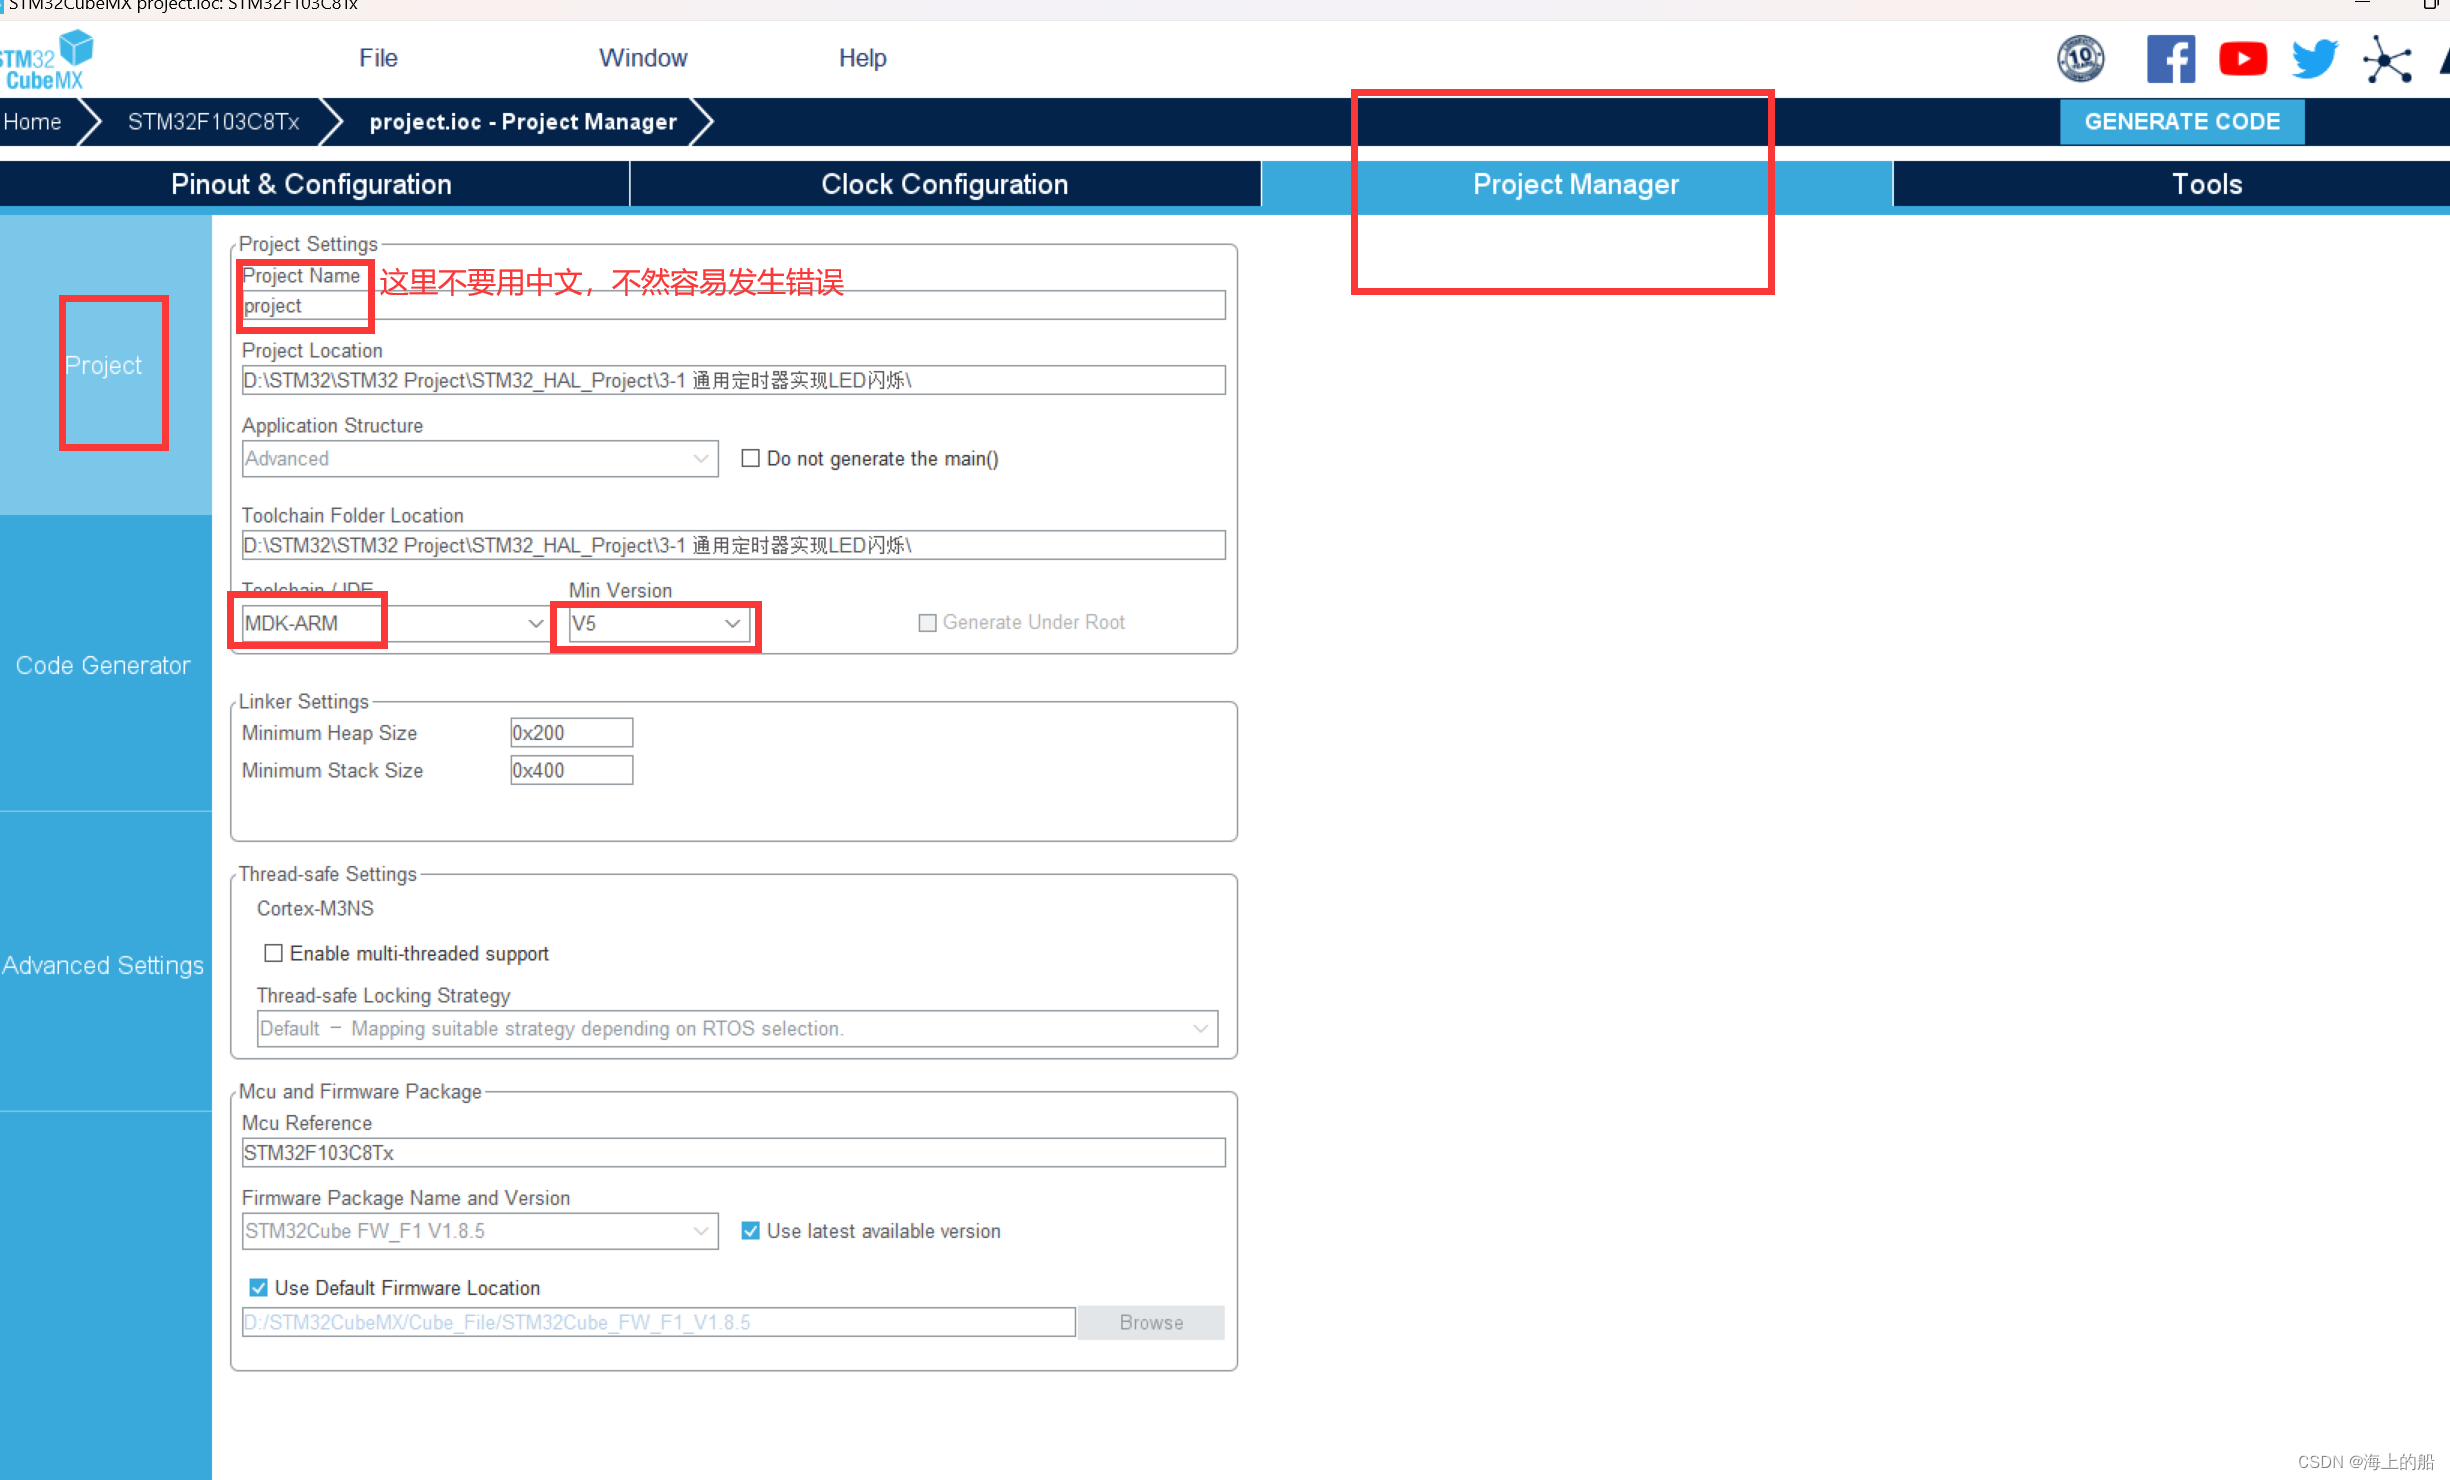Open the YouTube icon link
2450x1480 pixels.
coord(2242,59)
